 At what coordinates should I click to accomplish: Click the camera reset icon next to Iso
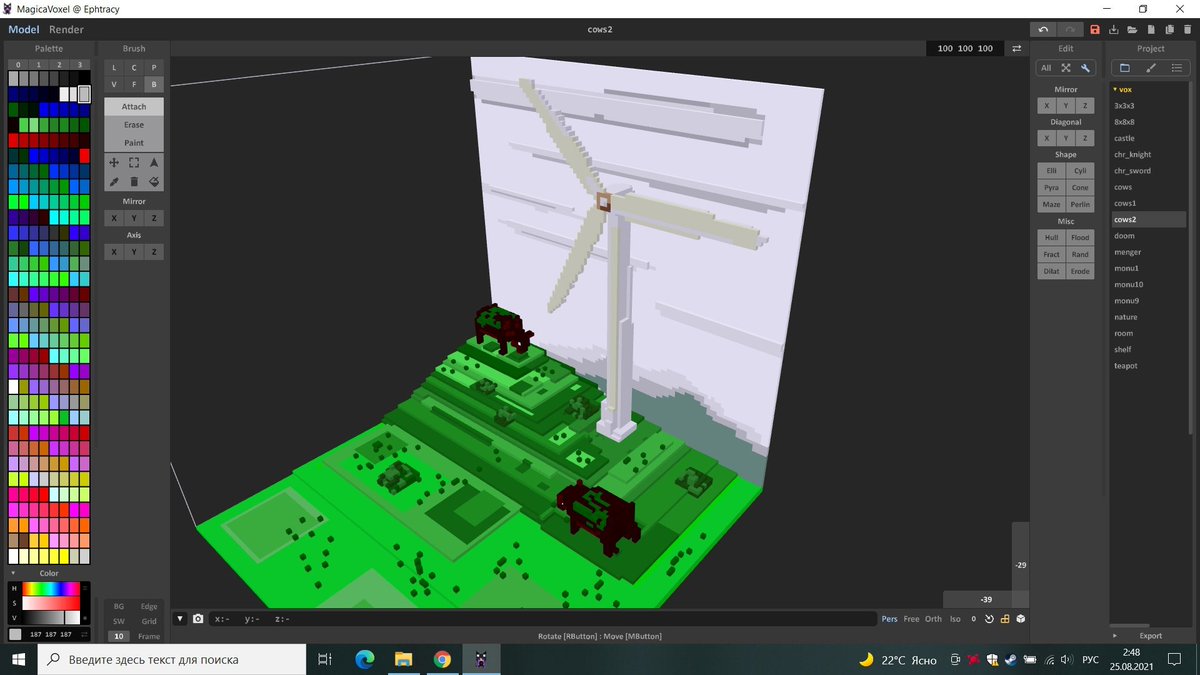(x=988, y=619)
